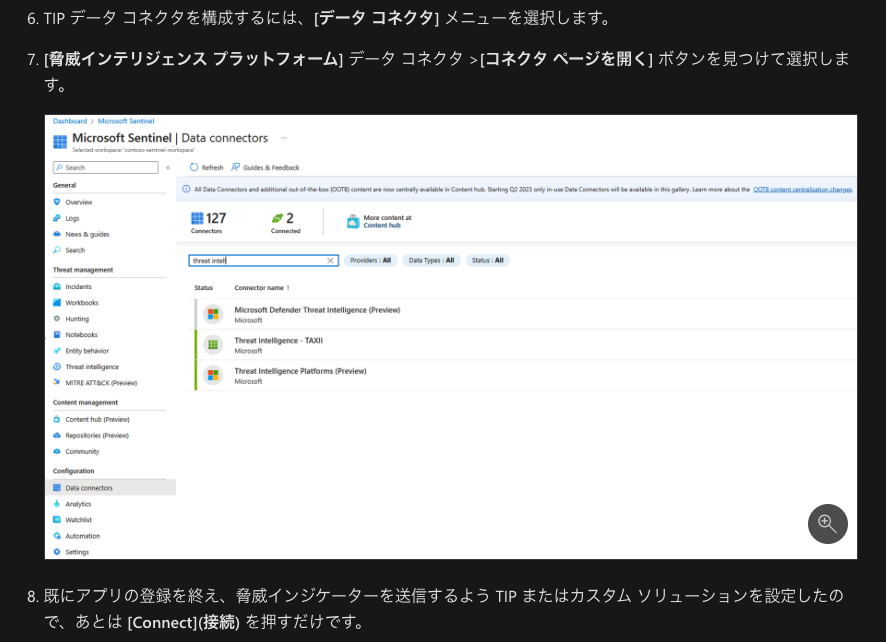Open the OOTB content centralization changes link
Image resolution: width=886 pixels, height=642 pixels.
pos(803,189)
